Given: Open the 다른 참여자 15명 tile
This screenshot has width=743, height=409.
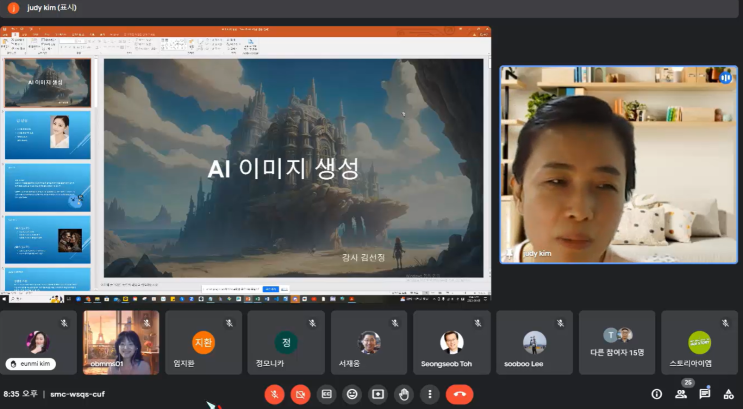Looking at the screenshot, I should click(617, 343).
